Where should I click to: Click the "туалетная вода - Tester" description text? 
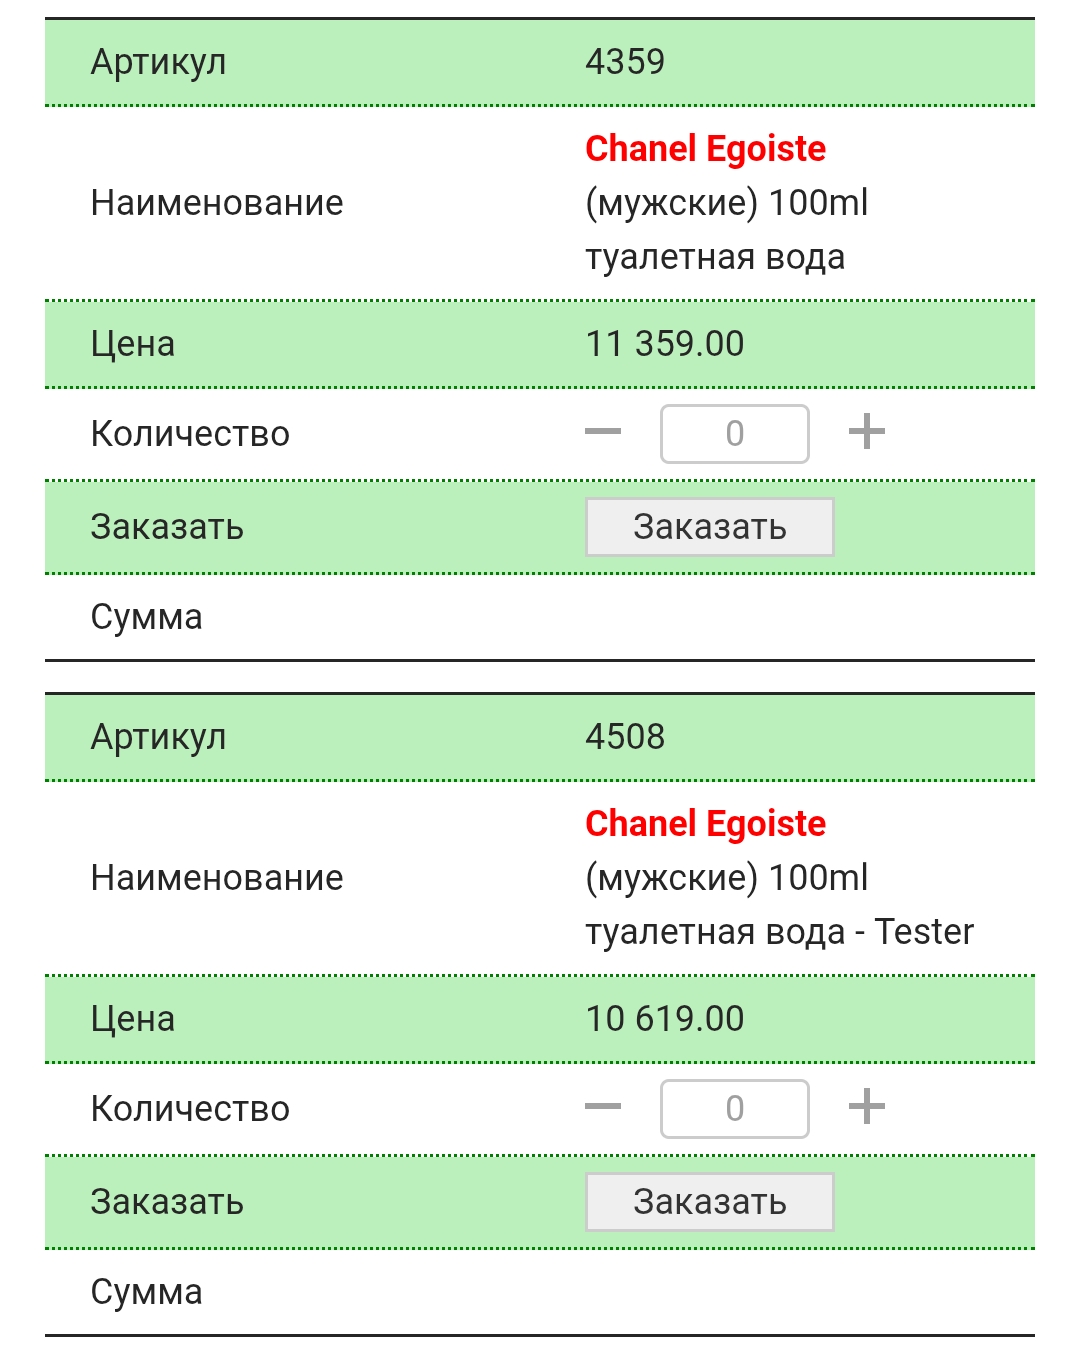click(779, 932)
